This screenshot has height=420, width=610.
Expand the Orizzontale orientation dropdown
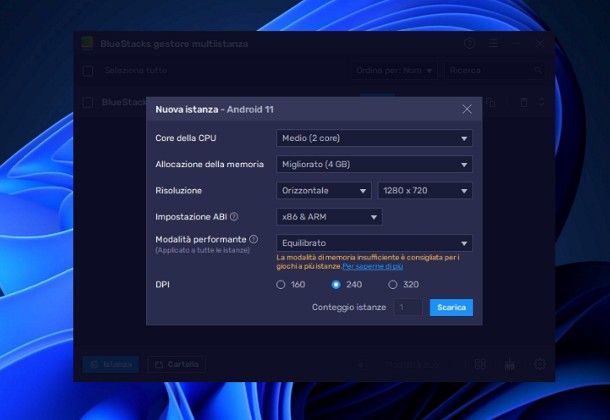324,191
